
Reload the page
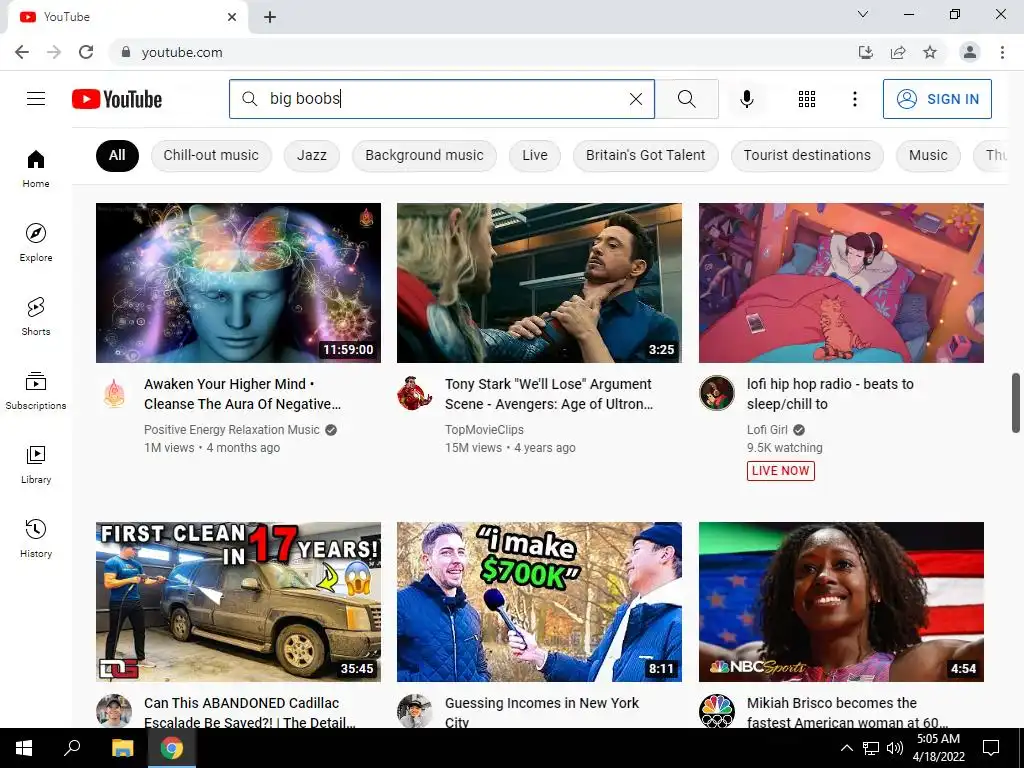click(x=86, y=52)
